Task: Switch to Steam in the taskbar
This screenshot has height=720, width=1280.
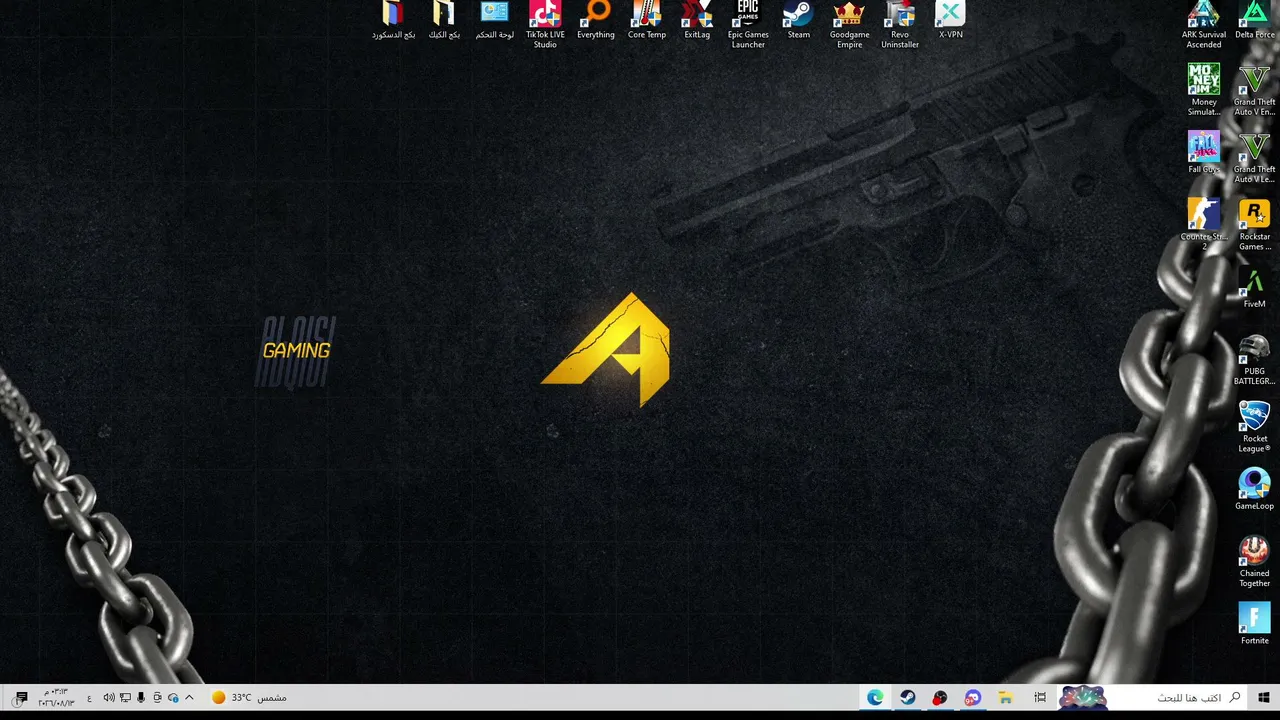Action: pos(908,697)
